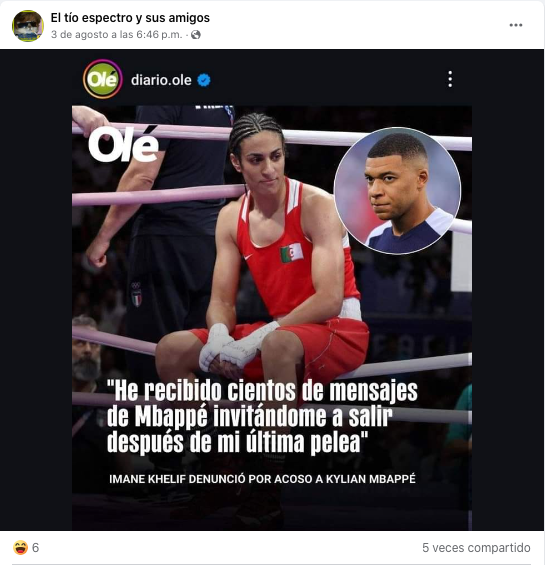545x565 pixels.
Task: Open the vertical three-dot menu beside diario.ole
Action: (450, 79)
